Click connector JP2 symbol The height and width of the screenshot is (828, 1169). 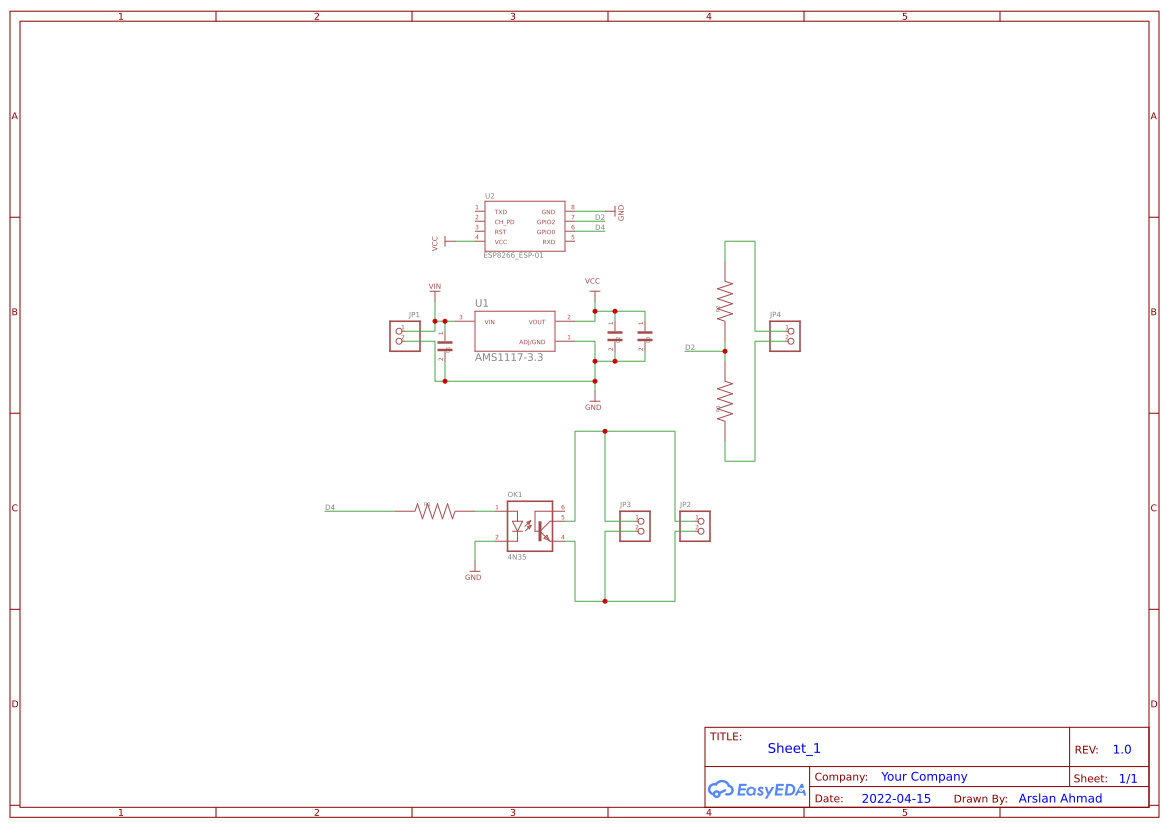coord(694,525)
